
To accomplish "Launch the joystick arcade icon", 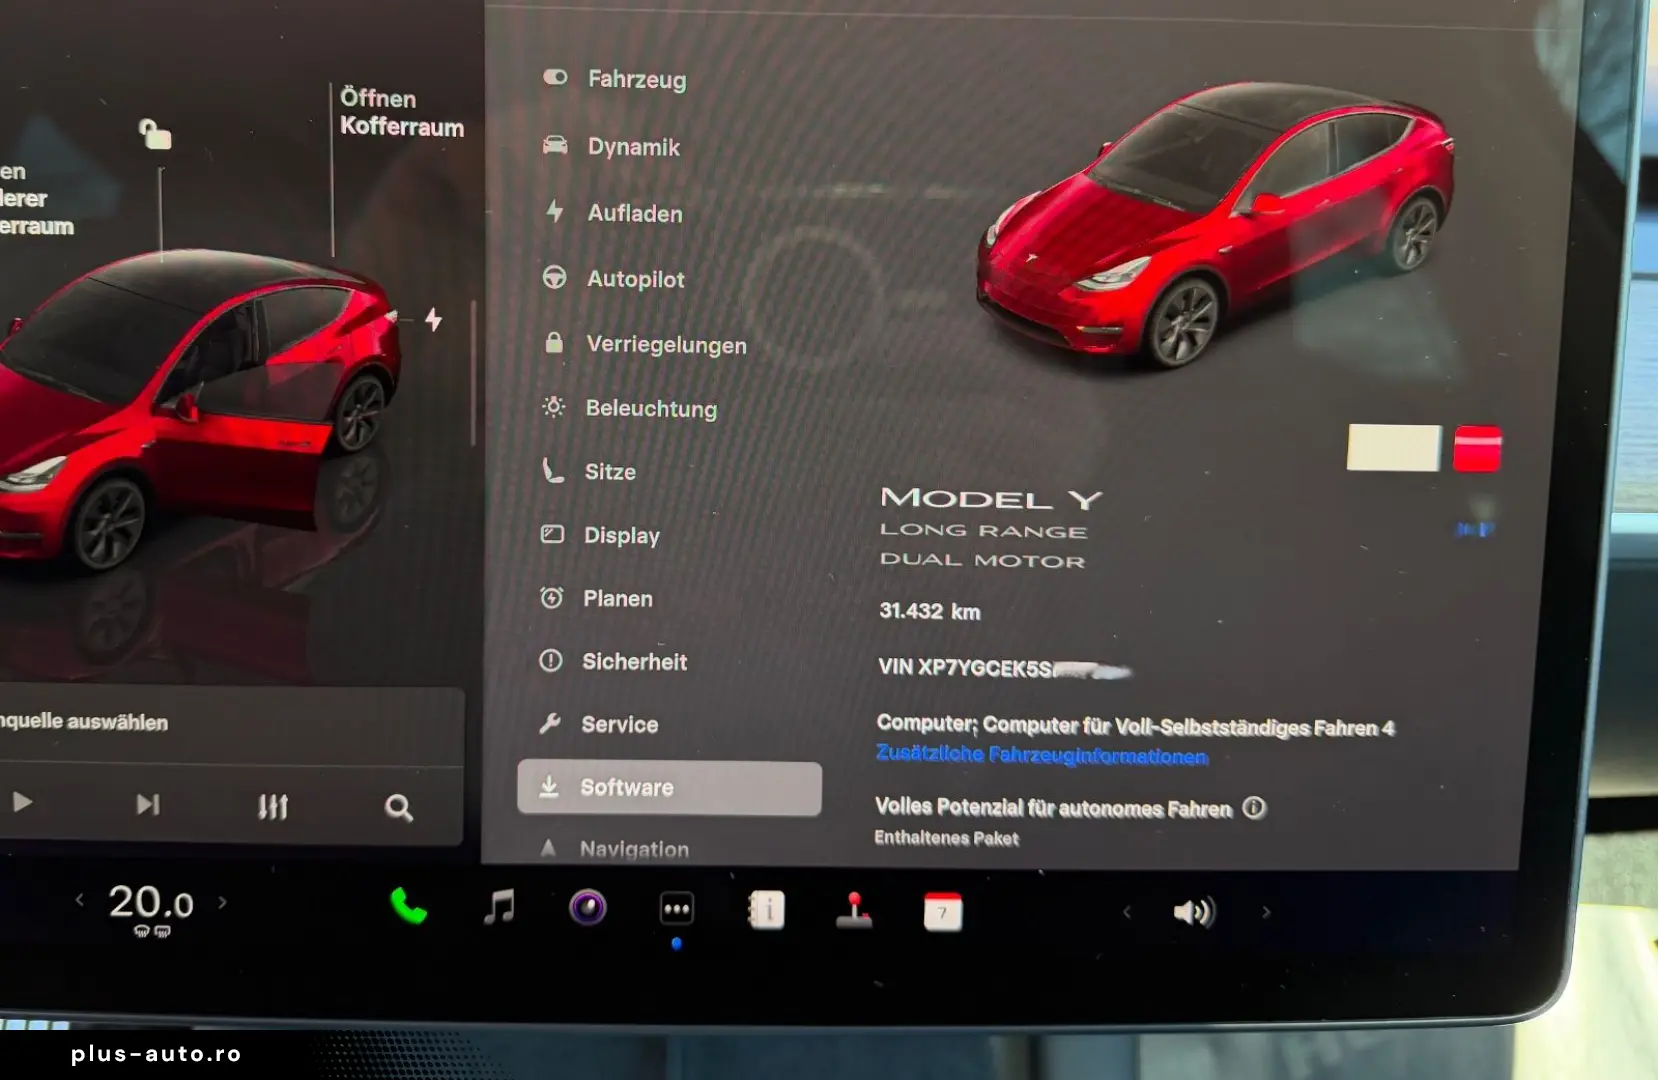I will (854, 911).
